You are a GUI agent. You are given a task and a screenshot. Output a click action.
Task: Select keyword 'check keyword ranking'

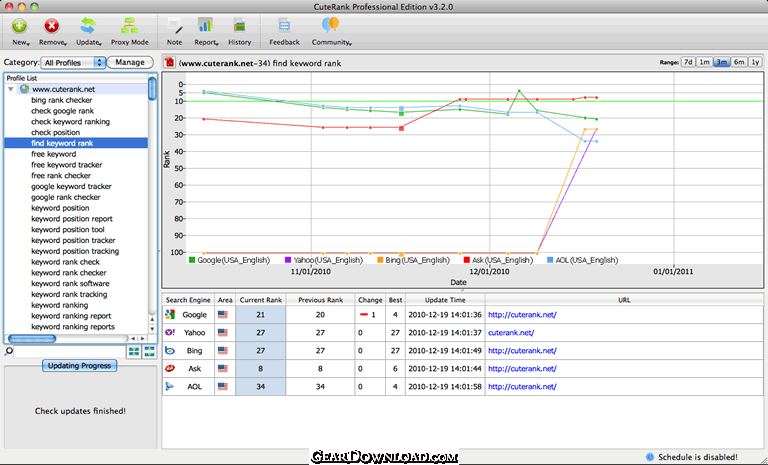tap(71, 122)
